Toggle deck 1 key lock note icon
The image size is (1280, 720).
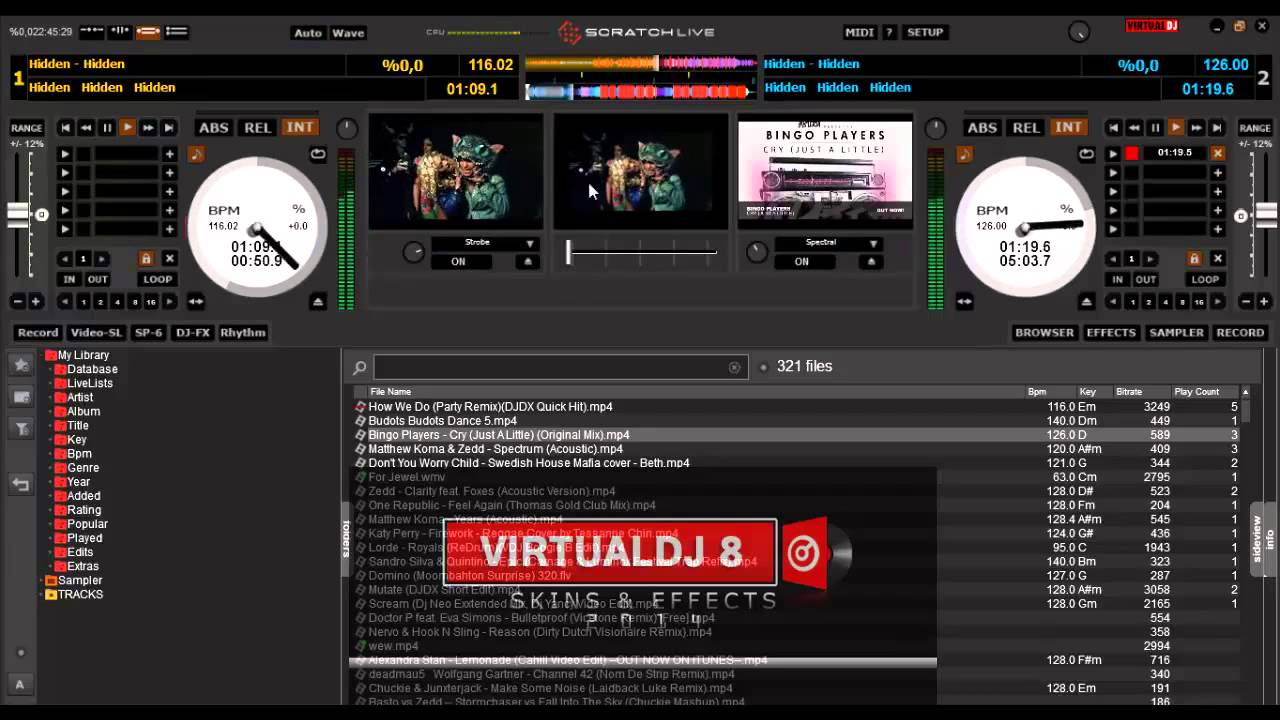196,154
